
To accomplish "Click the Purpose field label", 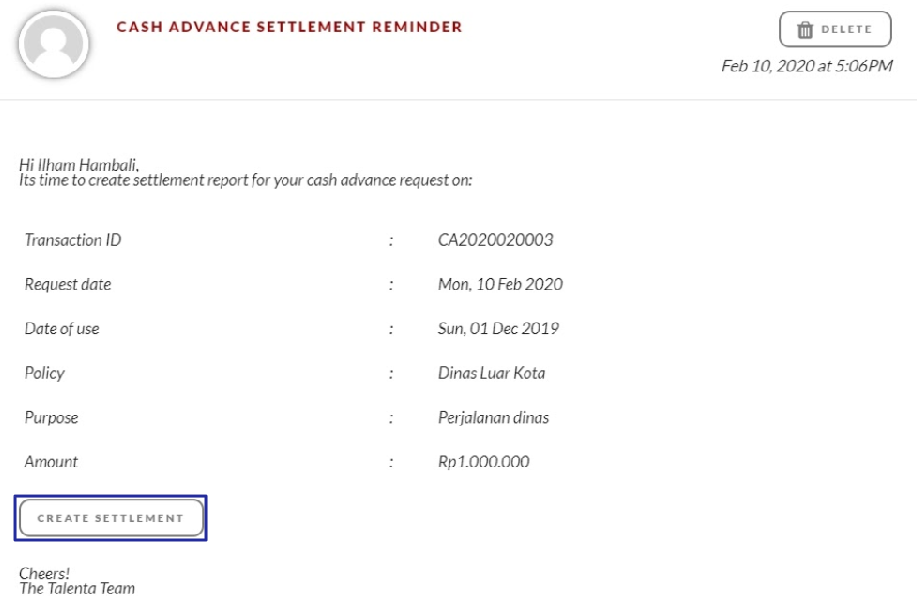I will click(51, 418).
